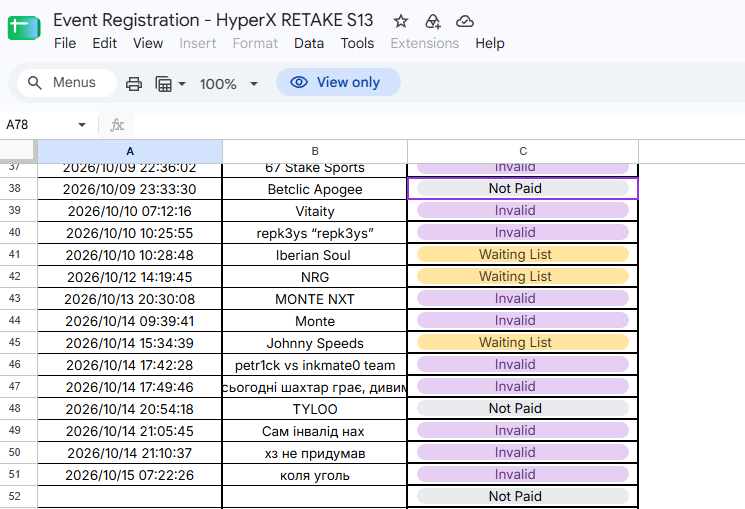Click the Сам інвалід нах cell
745x509 pixels.
pyautogui.click(x=315, y=431)
